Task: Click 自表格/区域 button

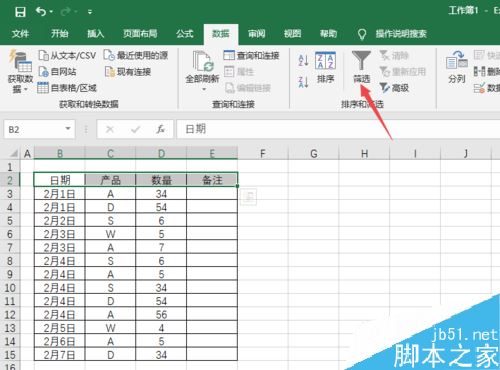Action: (x=67, y=88)
